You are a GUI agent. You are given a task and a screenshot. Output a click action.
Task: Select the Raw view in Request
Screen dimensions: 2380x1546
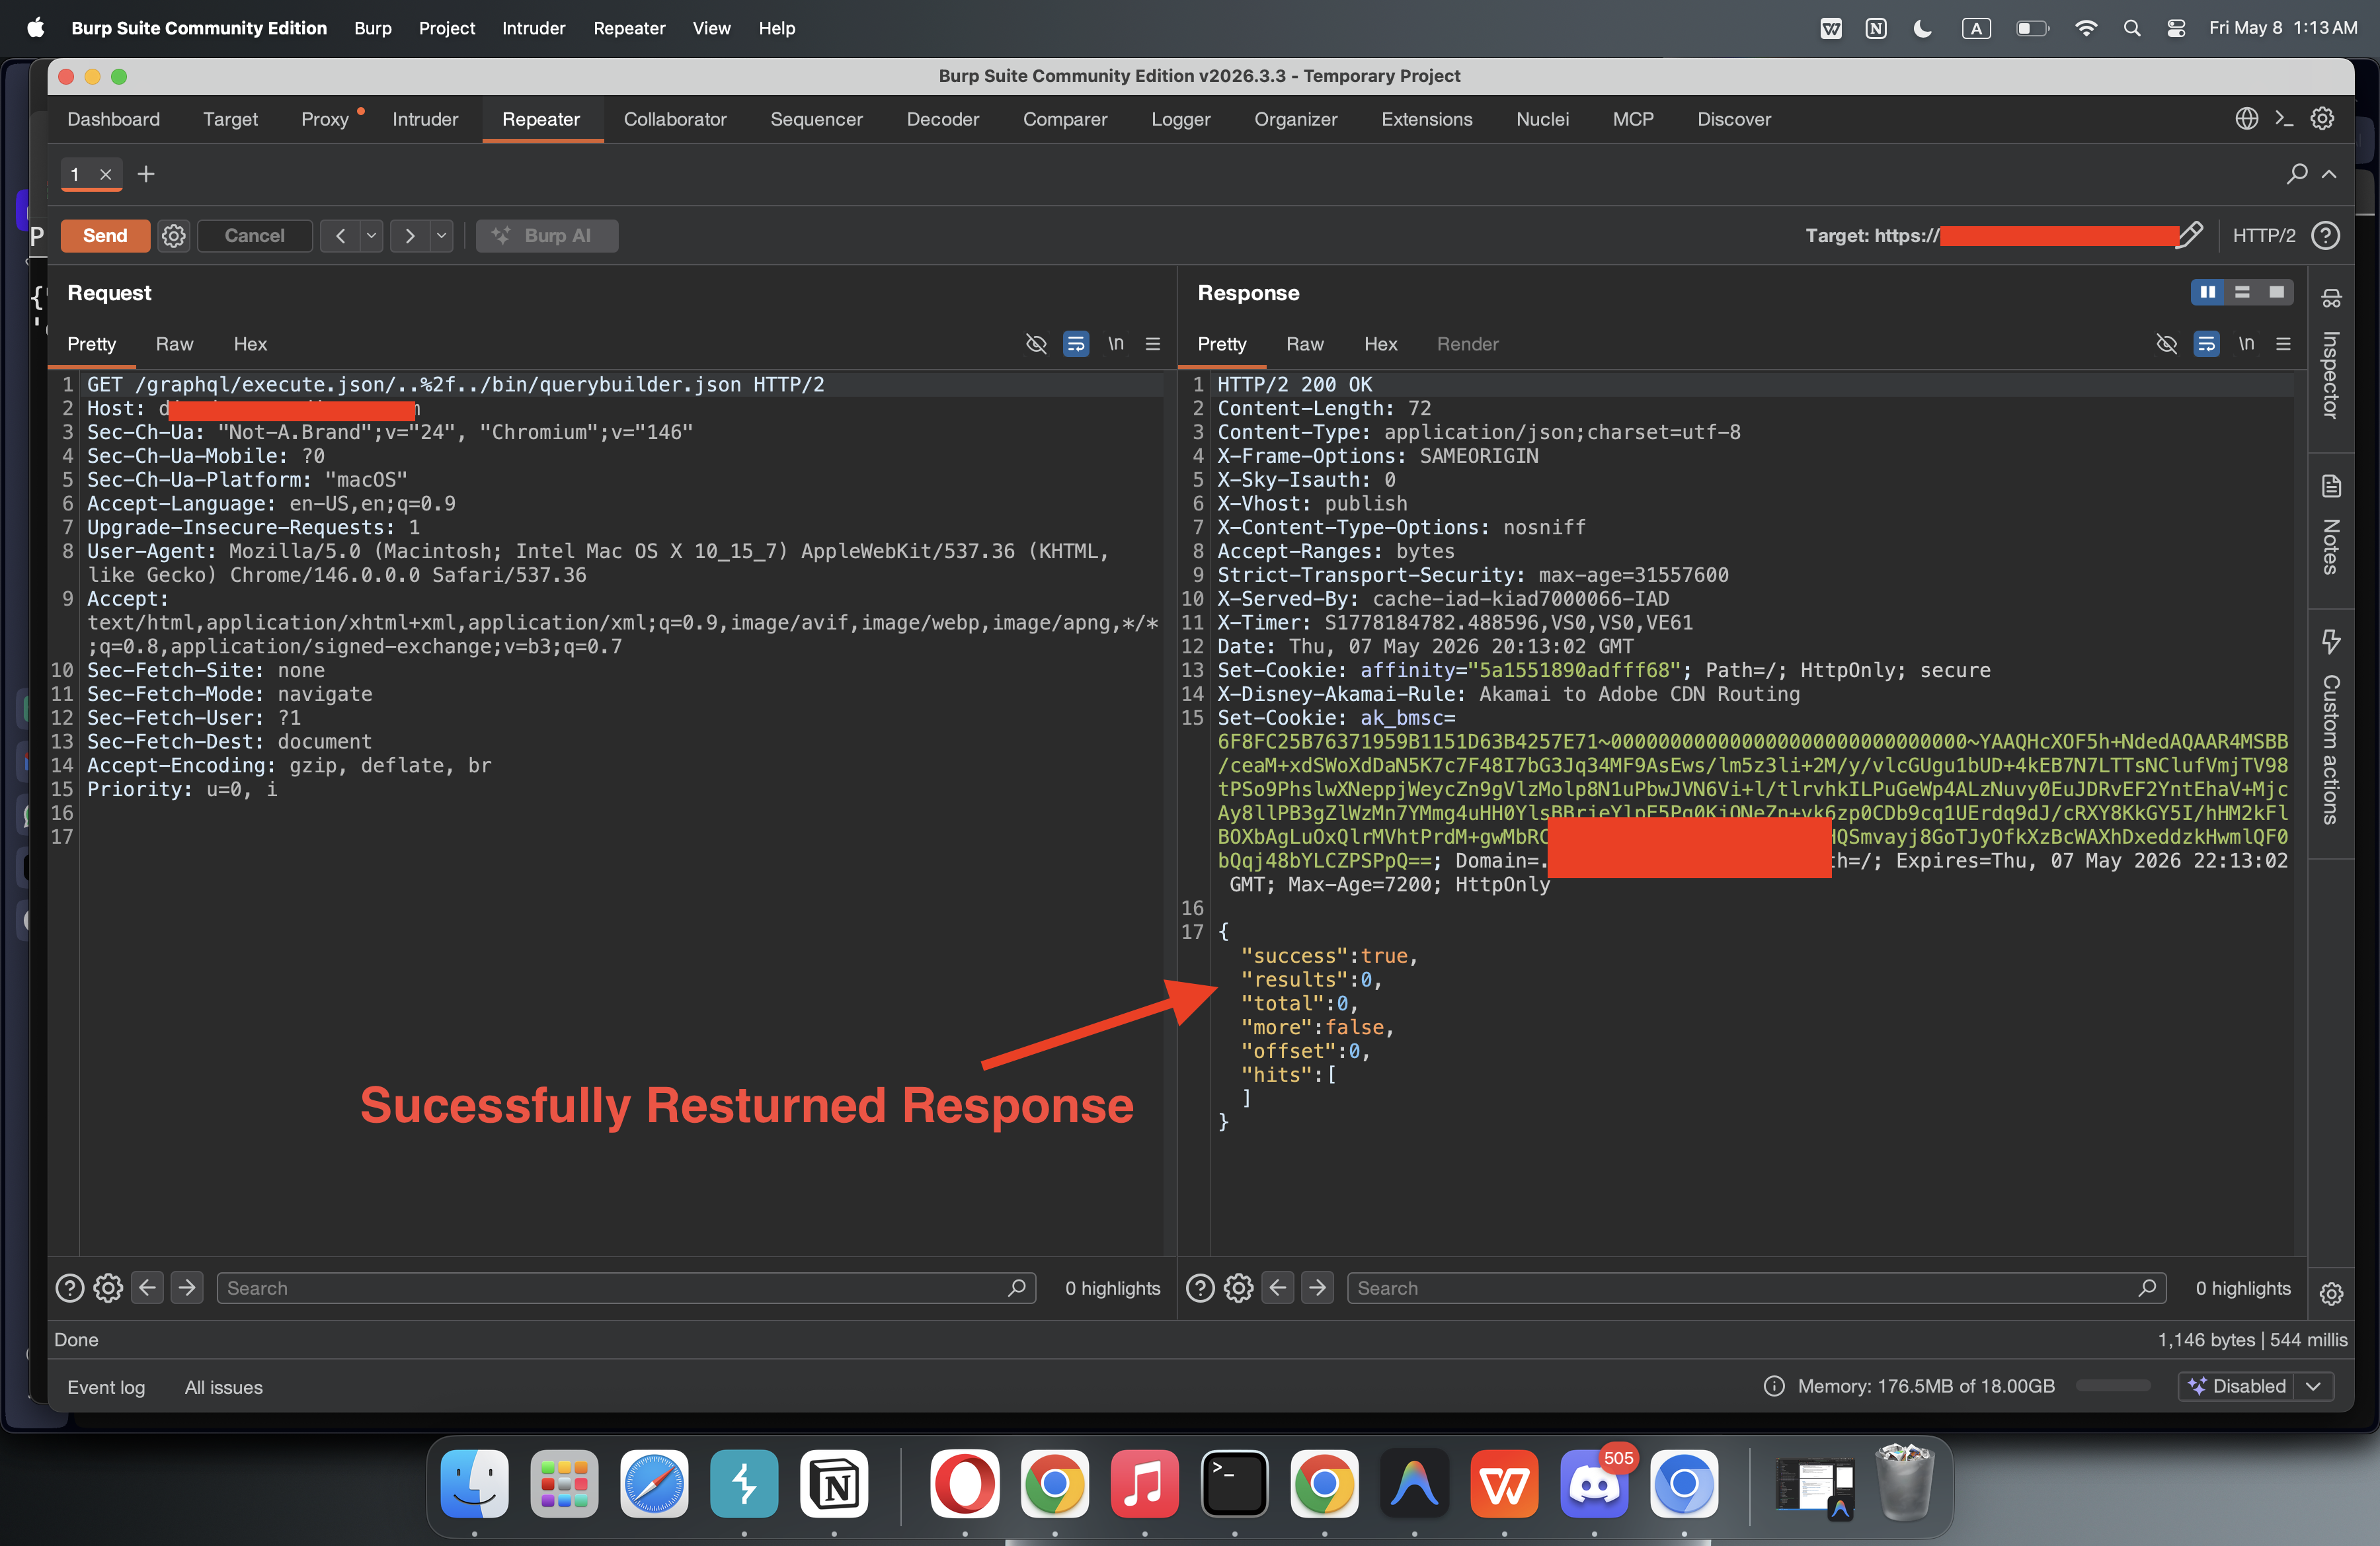click(174, 344)
